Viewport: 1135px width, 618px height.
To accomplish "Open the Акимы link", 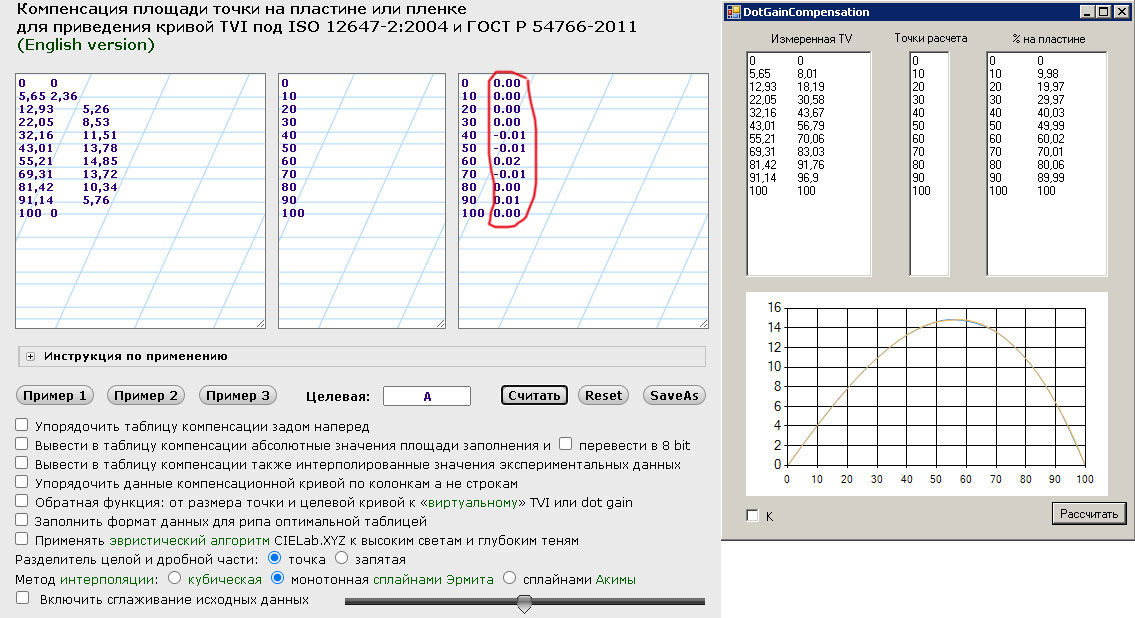I will click(615, 580).
